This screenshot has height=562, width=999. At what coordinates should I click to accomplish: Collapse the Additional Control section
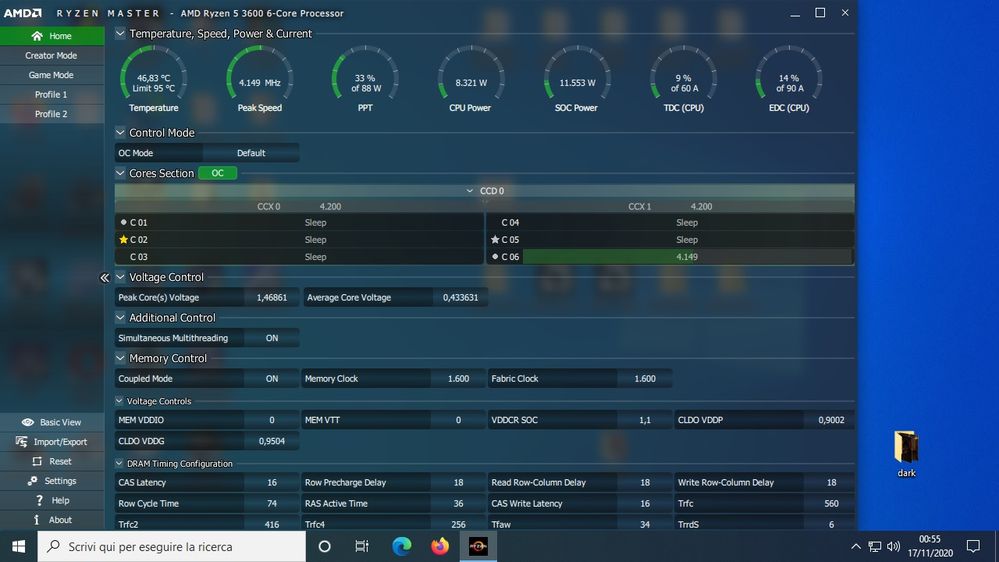click(x=120, y=317)
